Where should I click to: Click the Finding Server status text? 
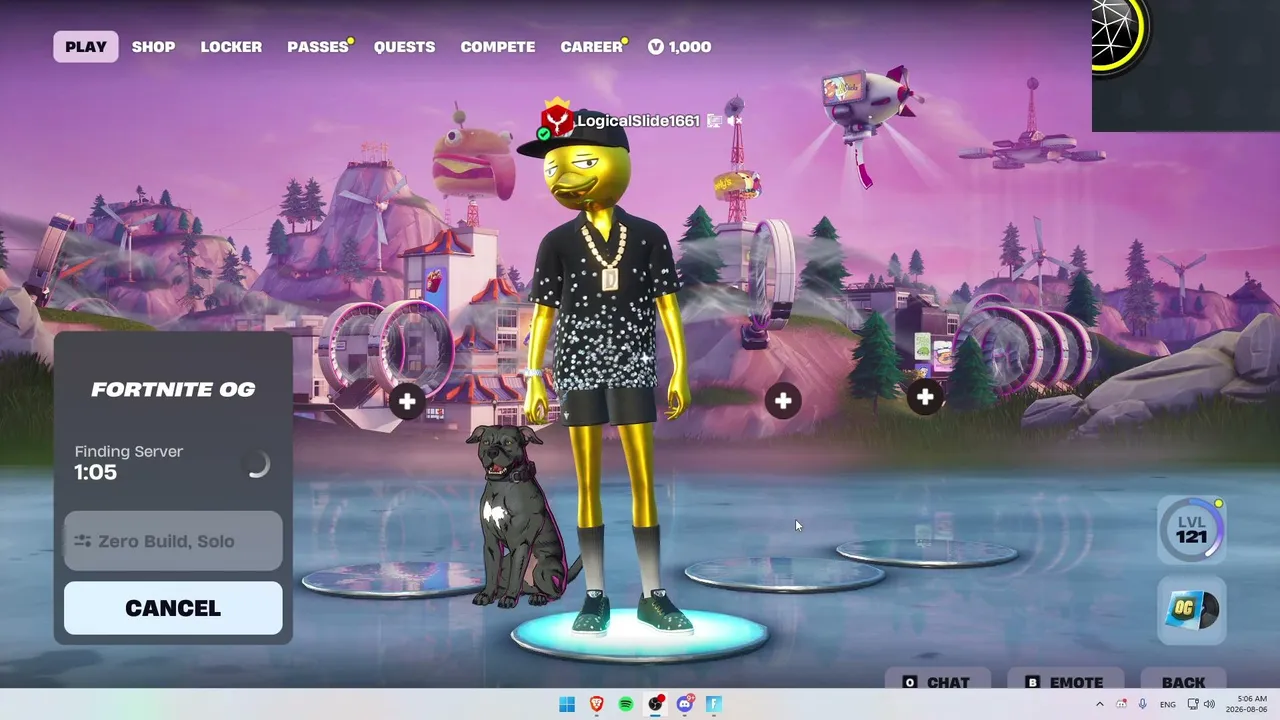[129, 451]
